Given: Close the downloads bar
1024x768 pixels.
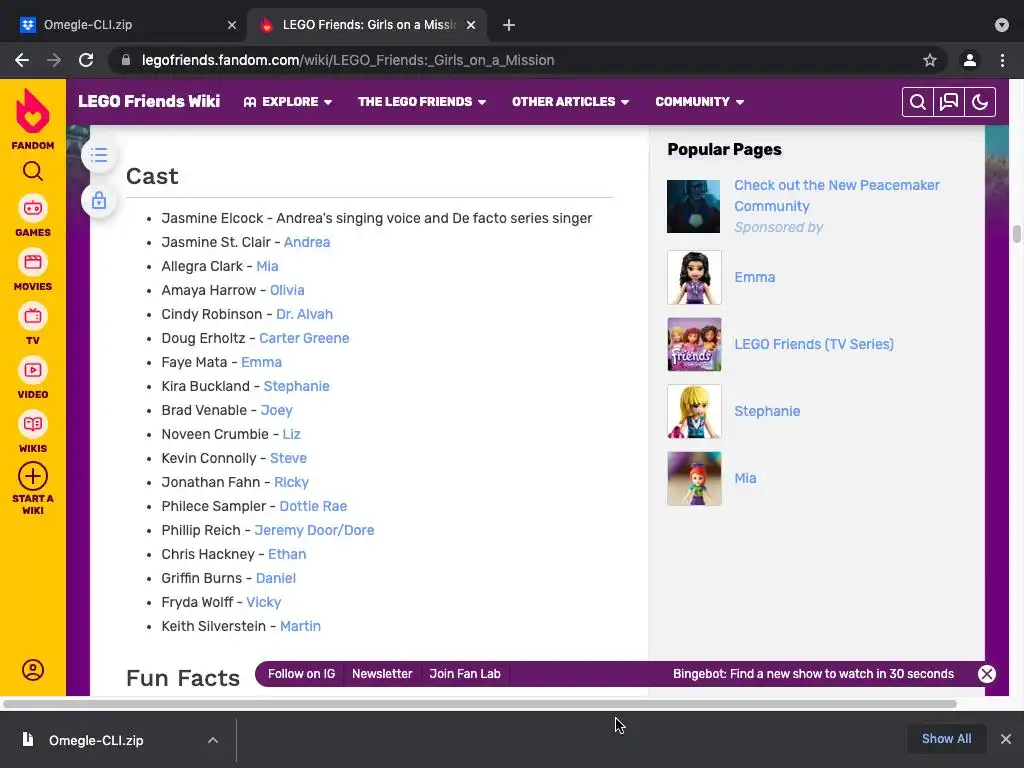Looking at the screenshot, I should 1006,739.
